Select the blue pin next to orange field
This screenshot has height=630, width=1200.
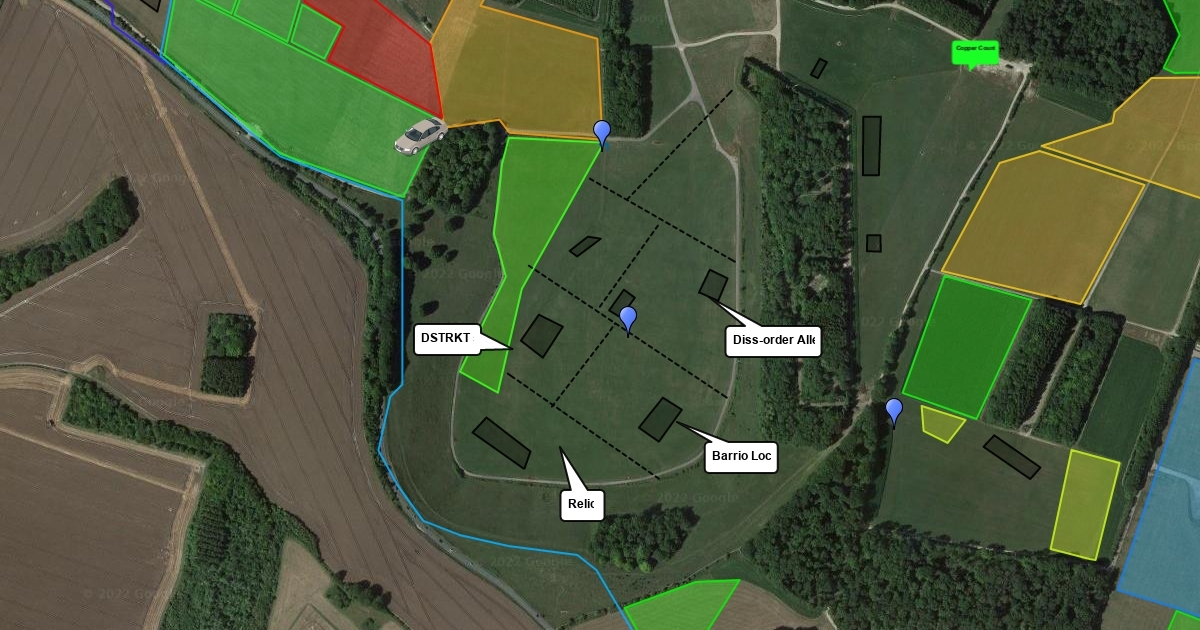click(602, 134)
